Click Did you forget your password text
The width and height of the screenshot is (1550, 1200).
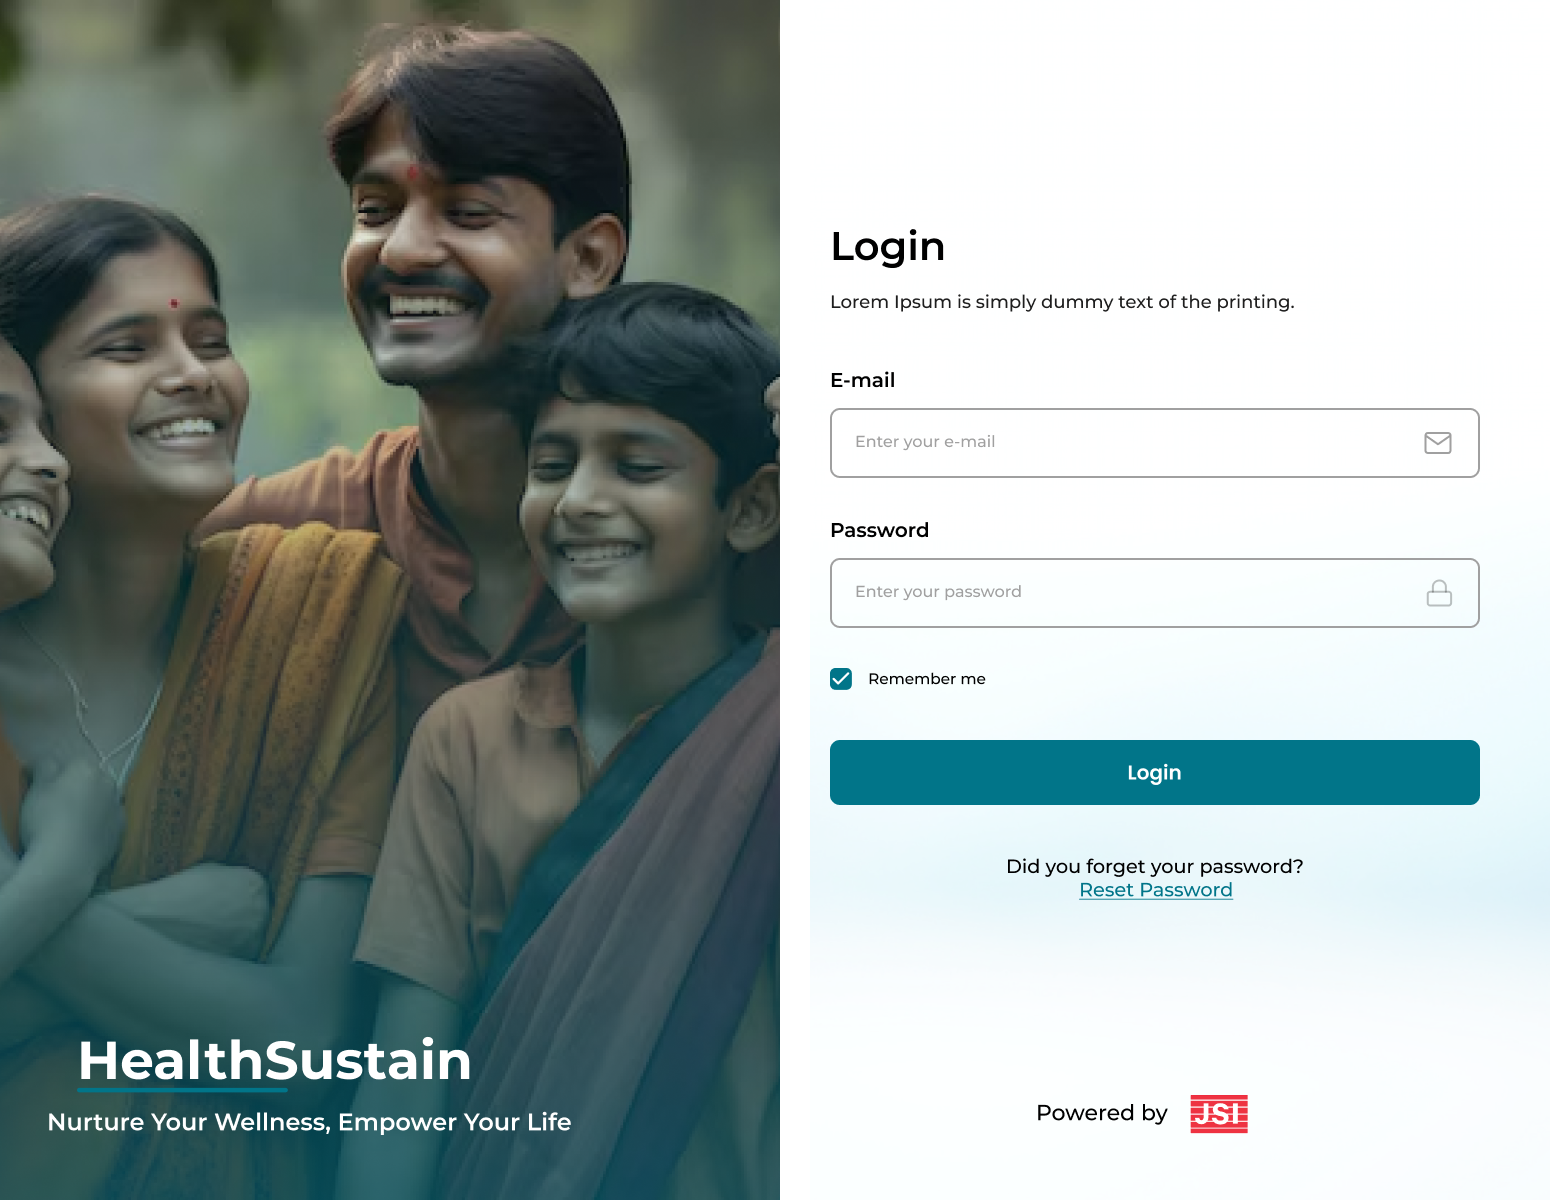[x=1155, y=866]
